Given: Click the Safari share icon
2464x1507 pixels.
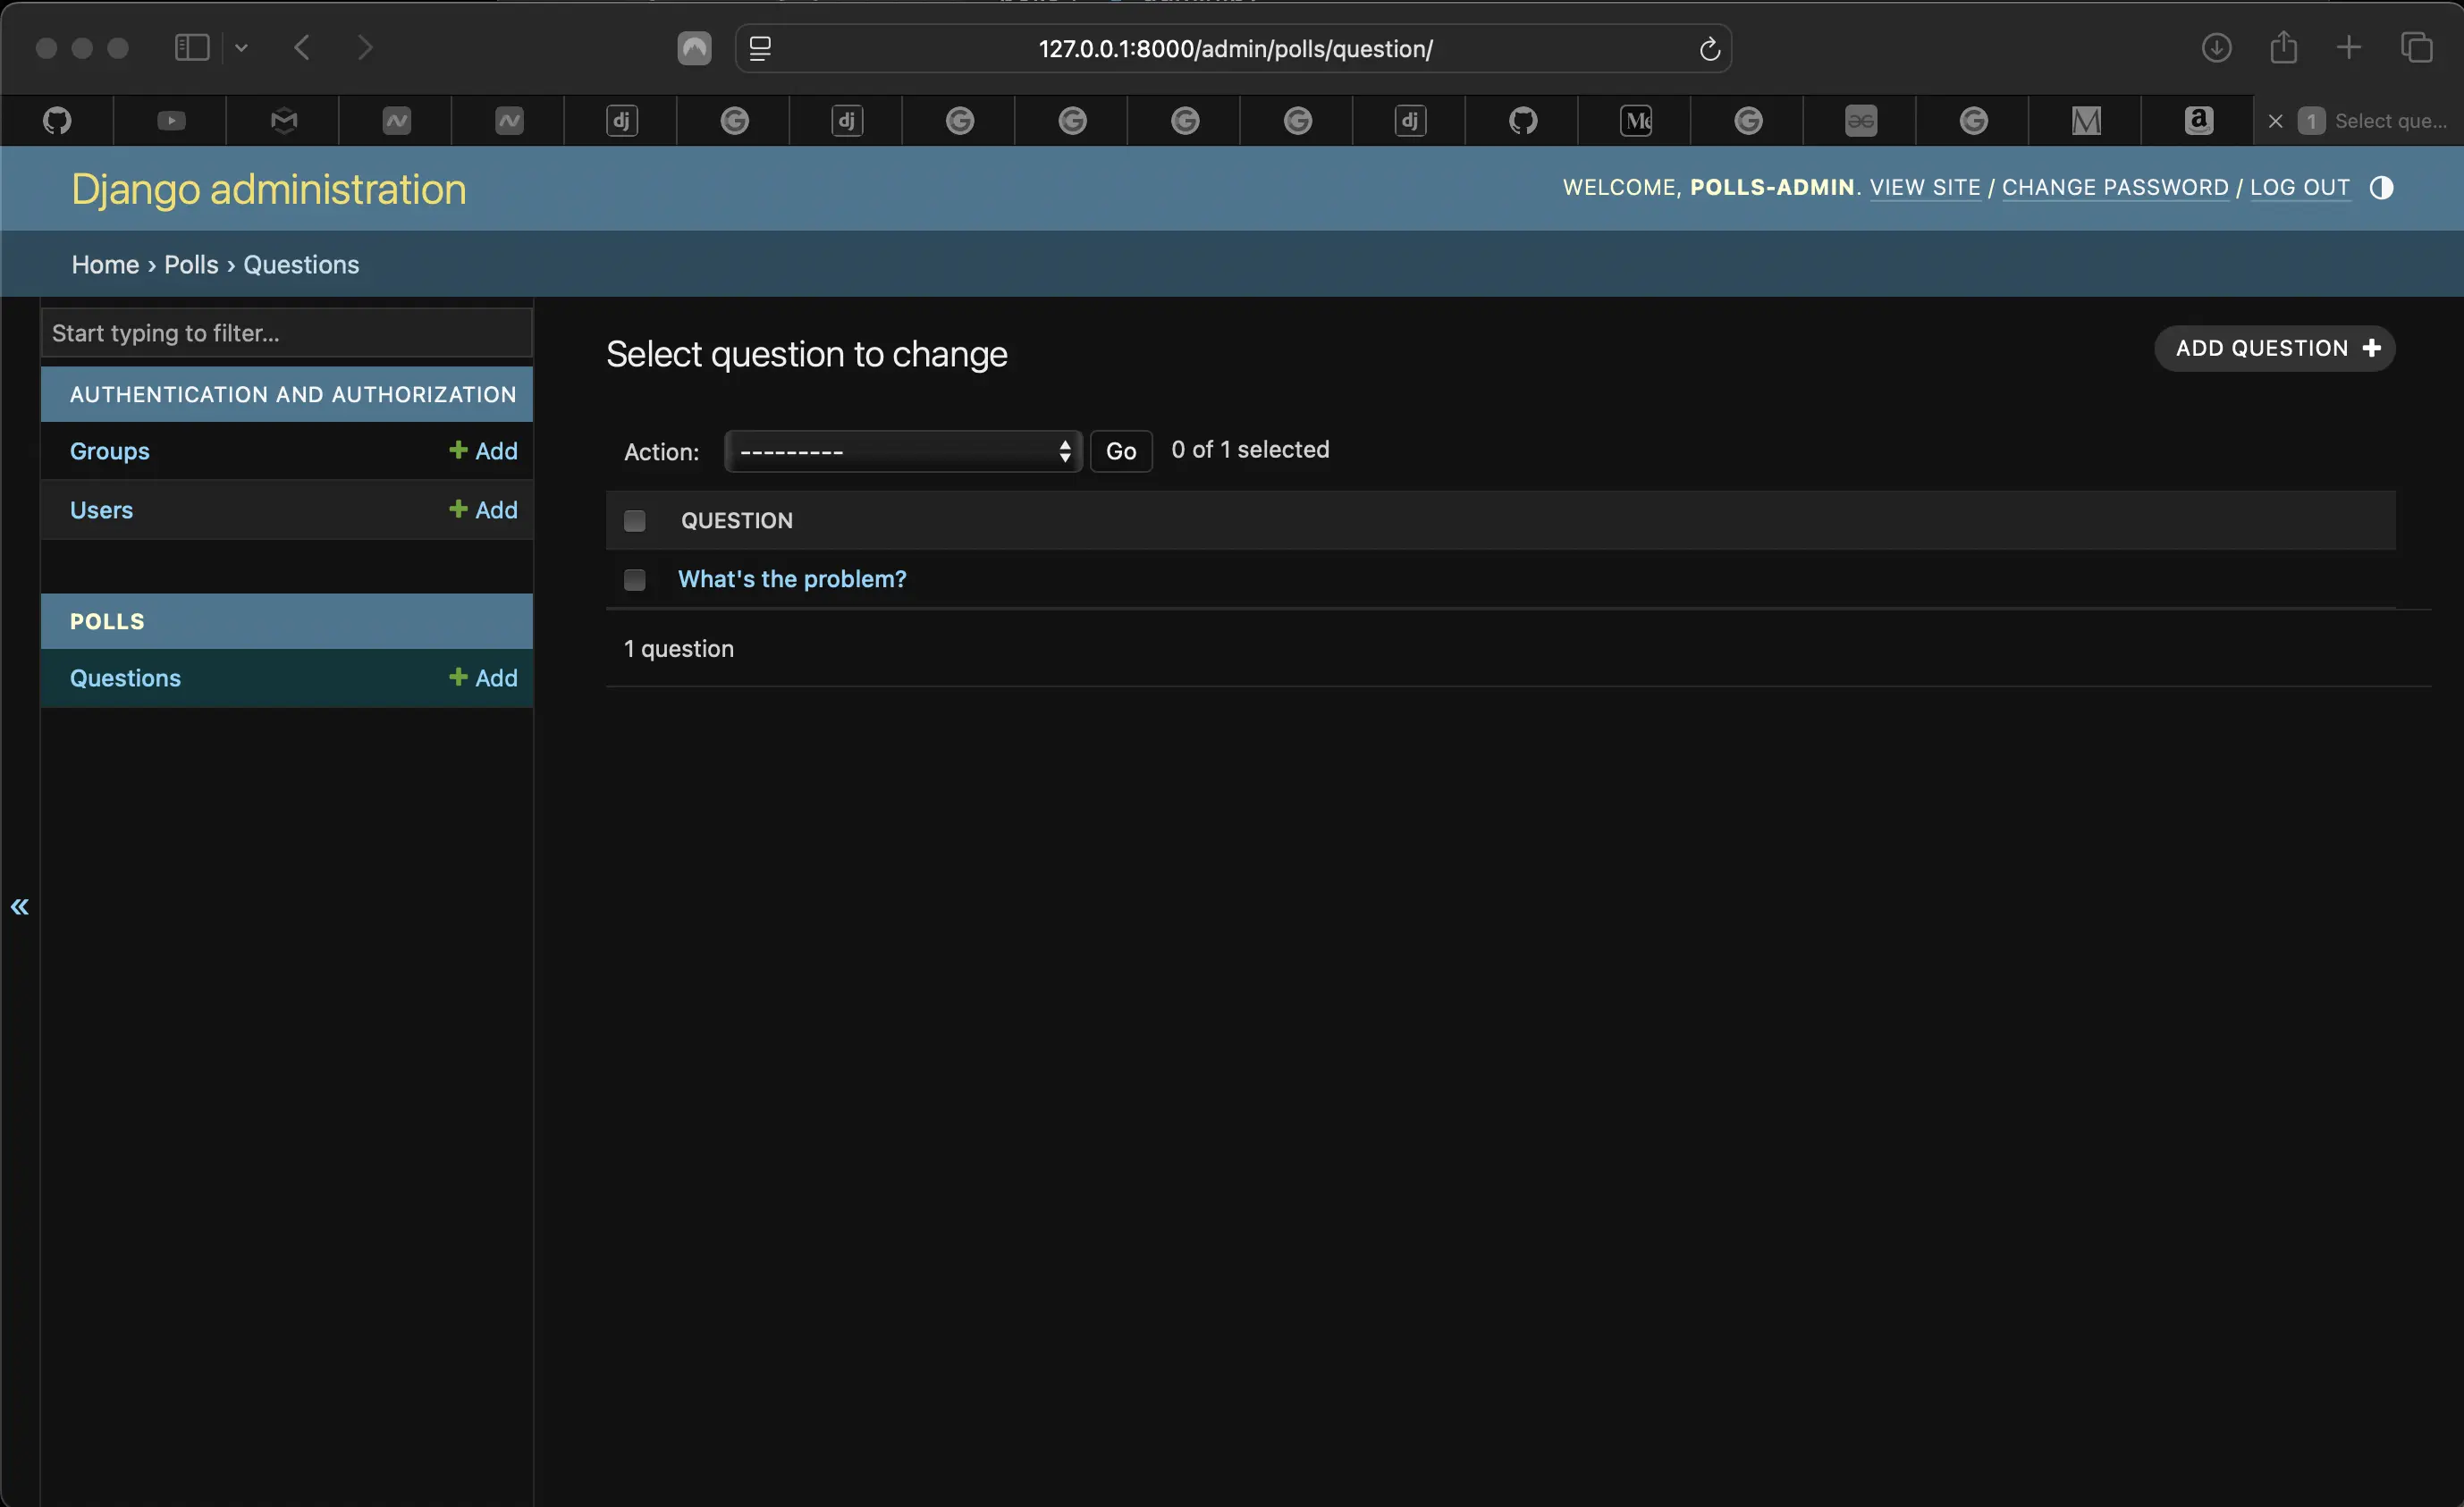Looking at the screenshot, I should [x=2283, y=47].
